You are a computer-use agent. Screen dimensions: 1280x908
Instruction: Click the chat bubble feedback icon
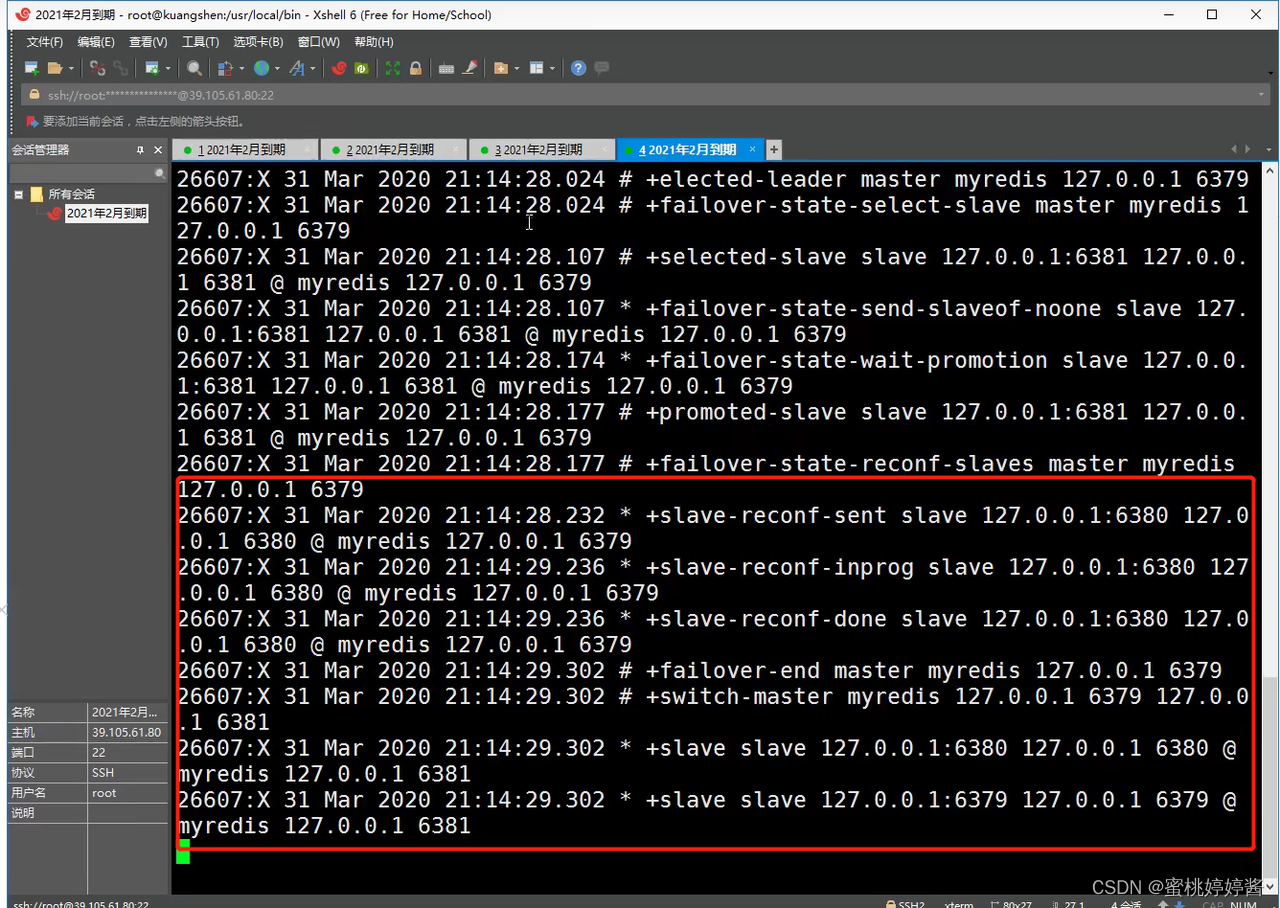click(x=601, y=68)
